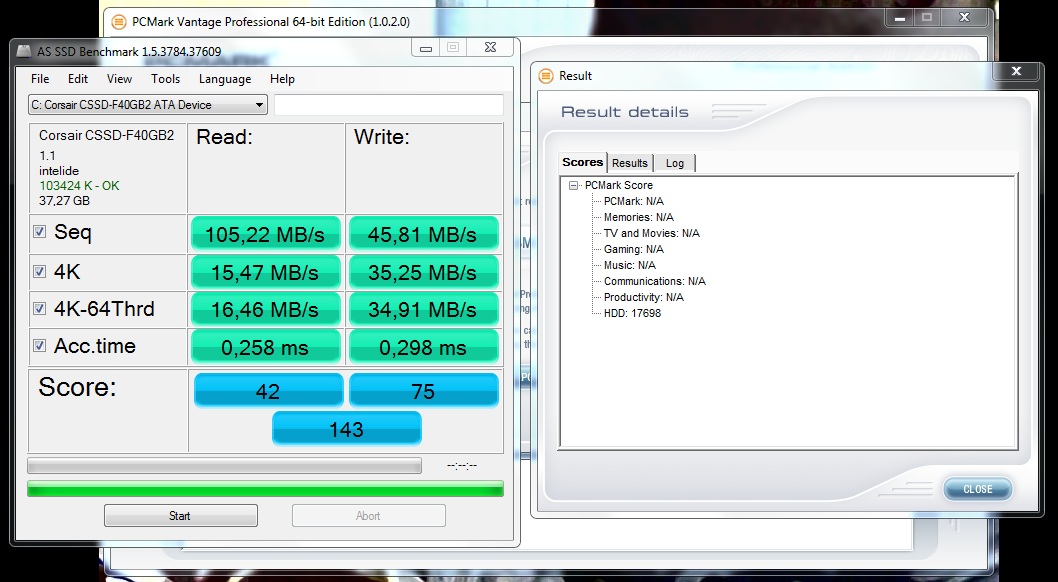Click the PCMark Vantage title bar logo icon
Screen dimensions: 1058x582
click(119, 22)
